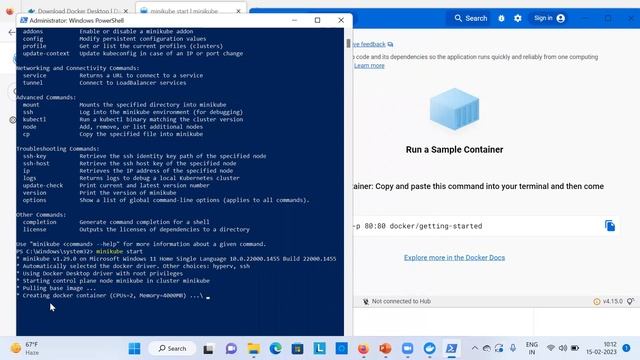This screenshot has width=640, height=360.
Task: Click 'Troubleshooting Commands:' heading in PowerShell
Action: tap(58, 149)
